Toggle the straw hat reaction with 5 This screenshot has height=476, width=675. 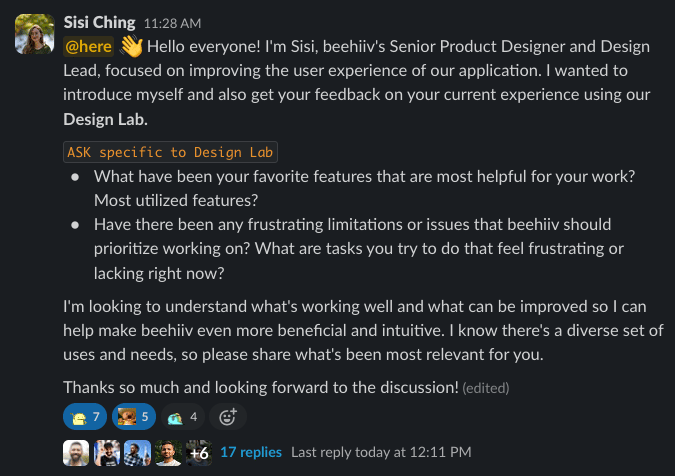[x=134, y=417]
